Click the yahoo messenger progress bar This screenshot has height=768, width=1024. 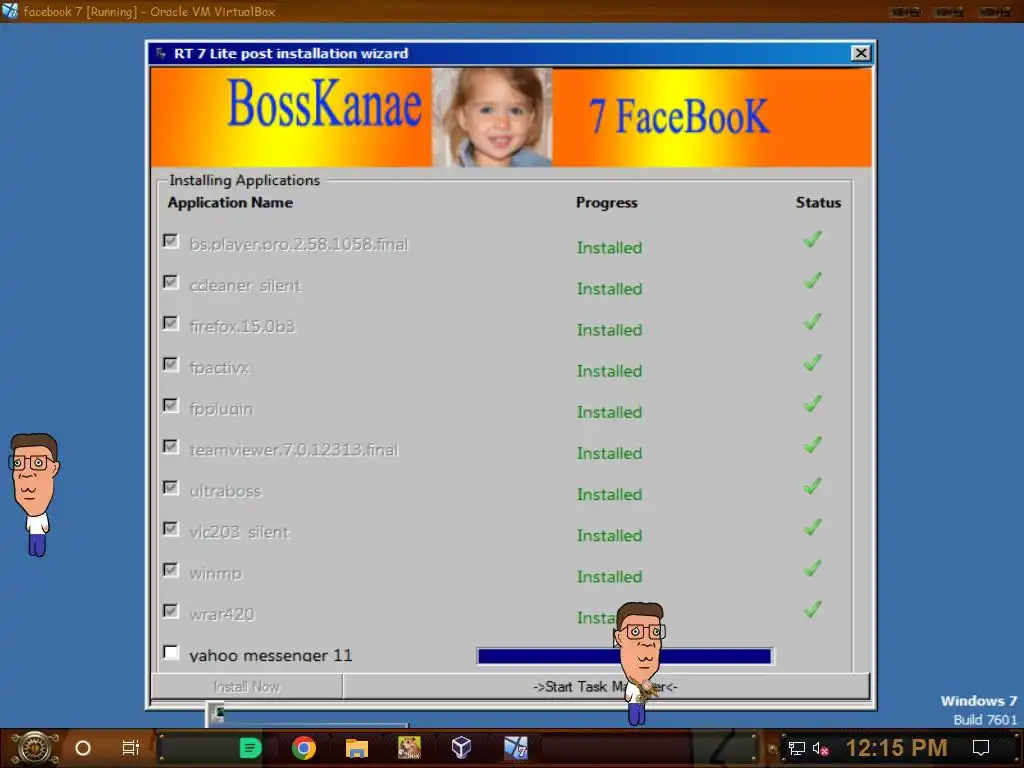coord(624,656)
